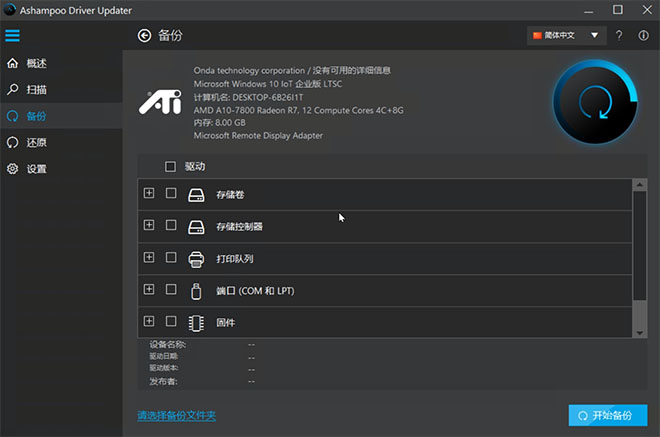
Task: Go to the 还原 restore page
Action: [61, 142]
